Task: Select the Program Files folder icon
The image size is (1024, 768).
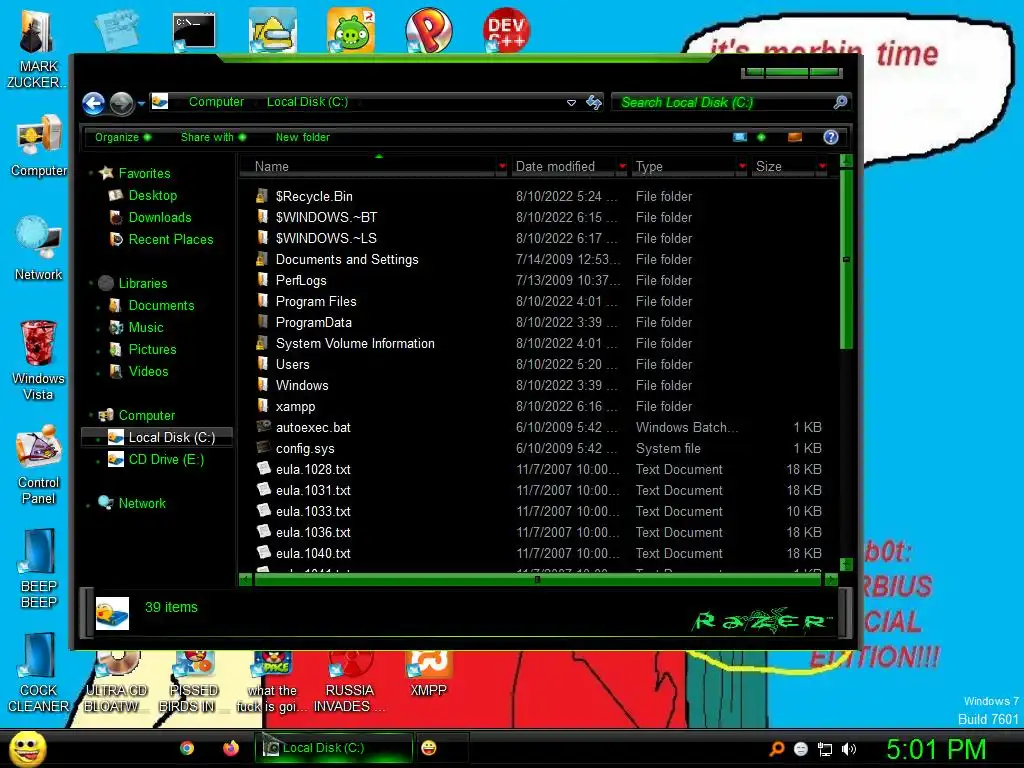Action: 262,301
